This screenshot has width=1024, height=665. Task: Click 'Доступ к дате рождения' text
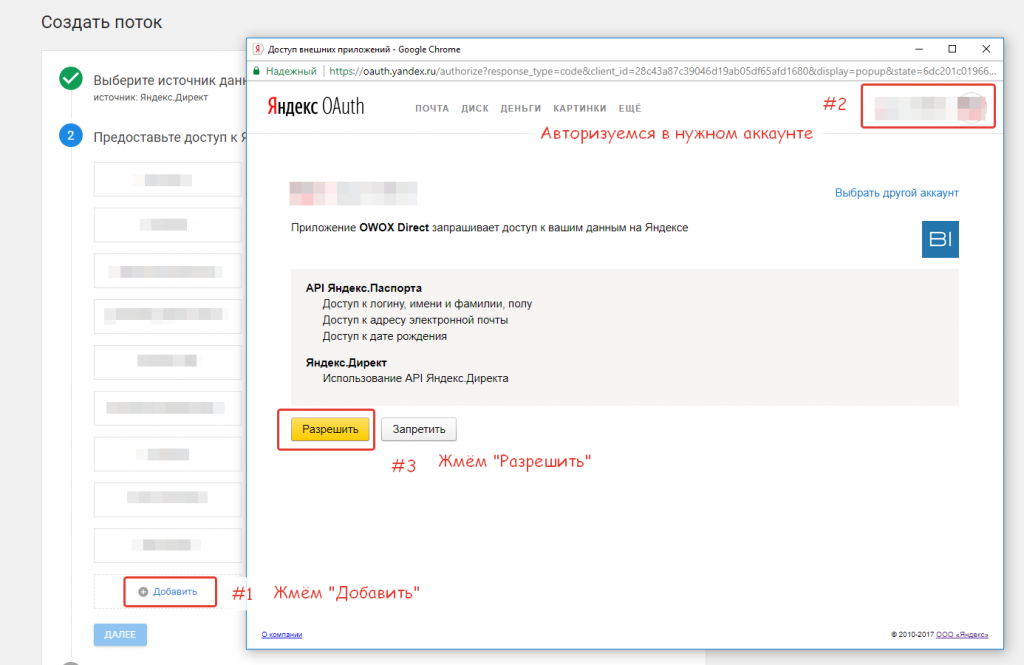coord(385,336)
